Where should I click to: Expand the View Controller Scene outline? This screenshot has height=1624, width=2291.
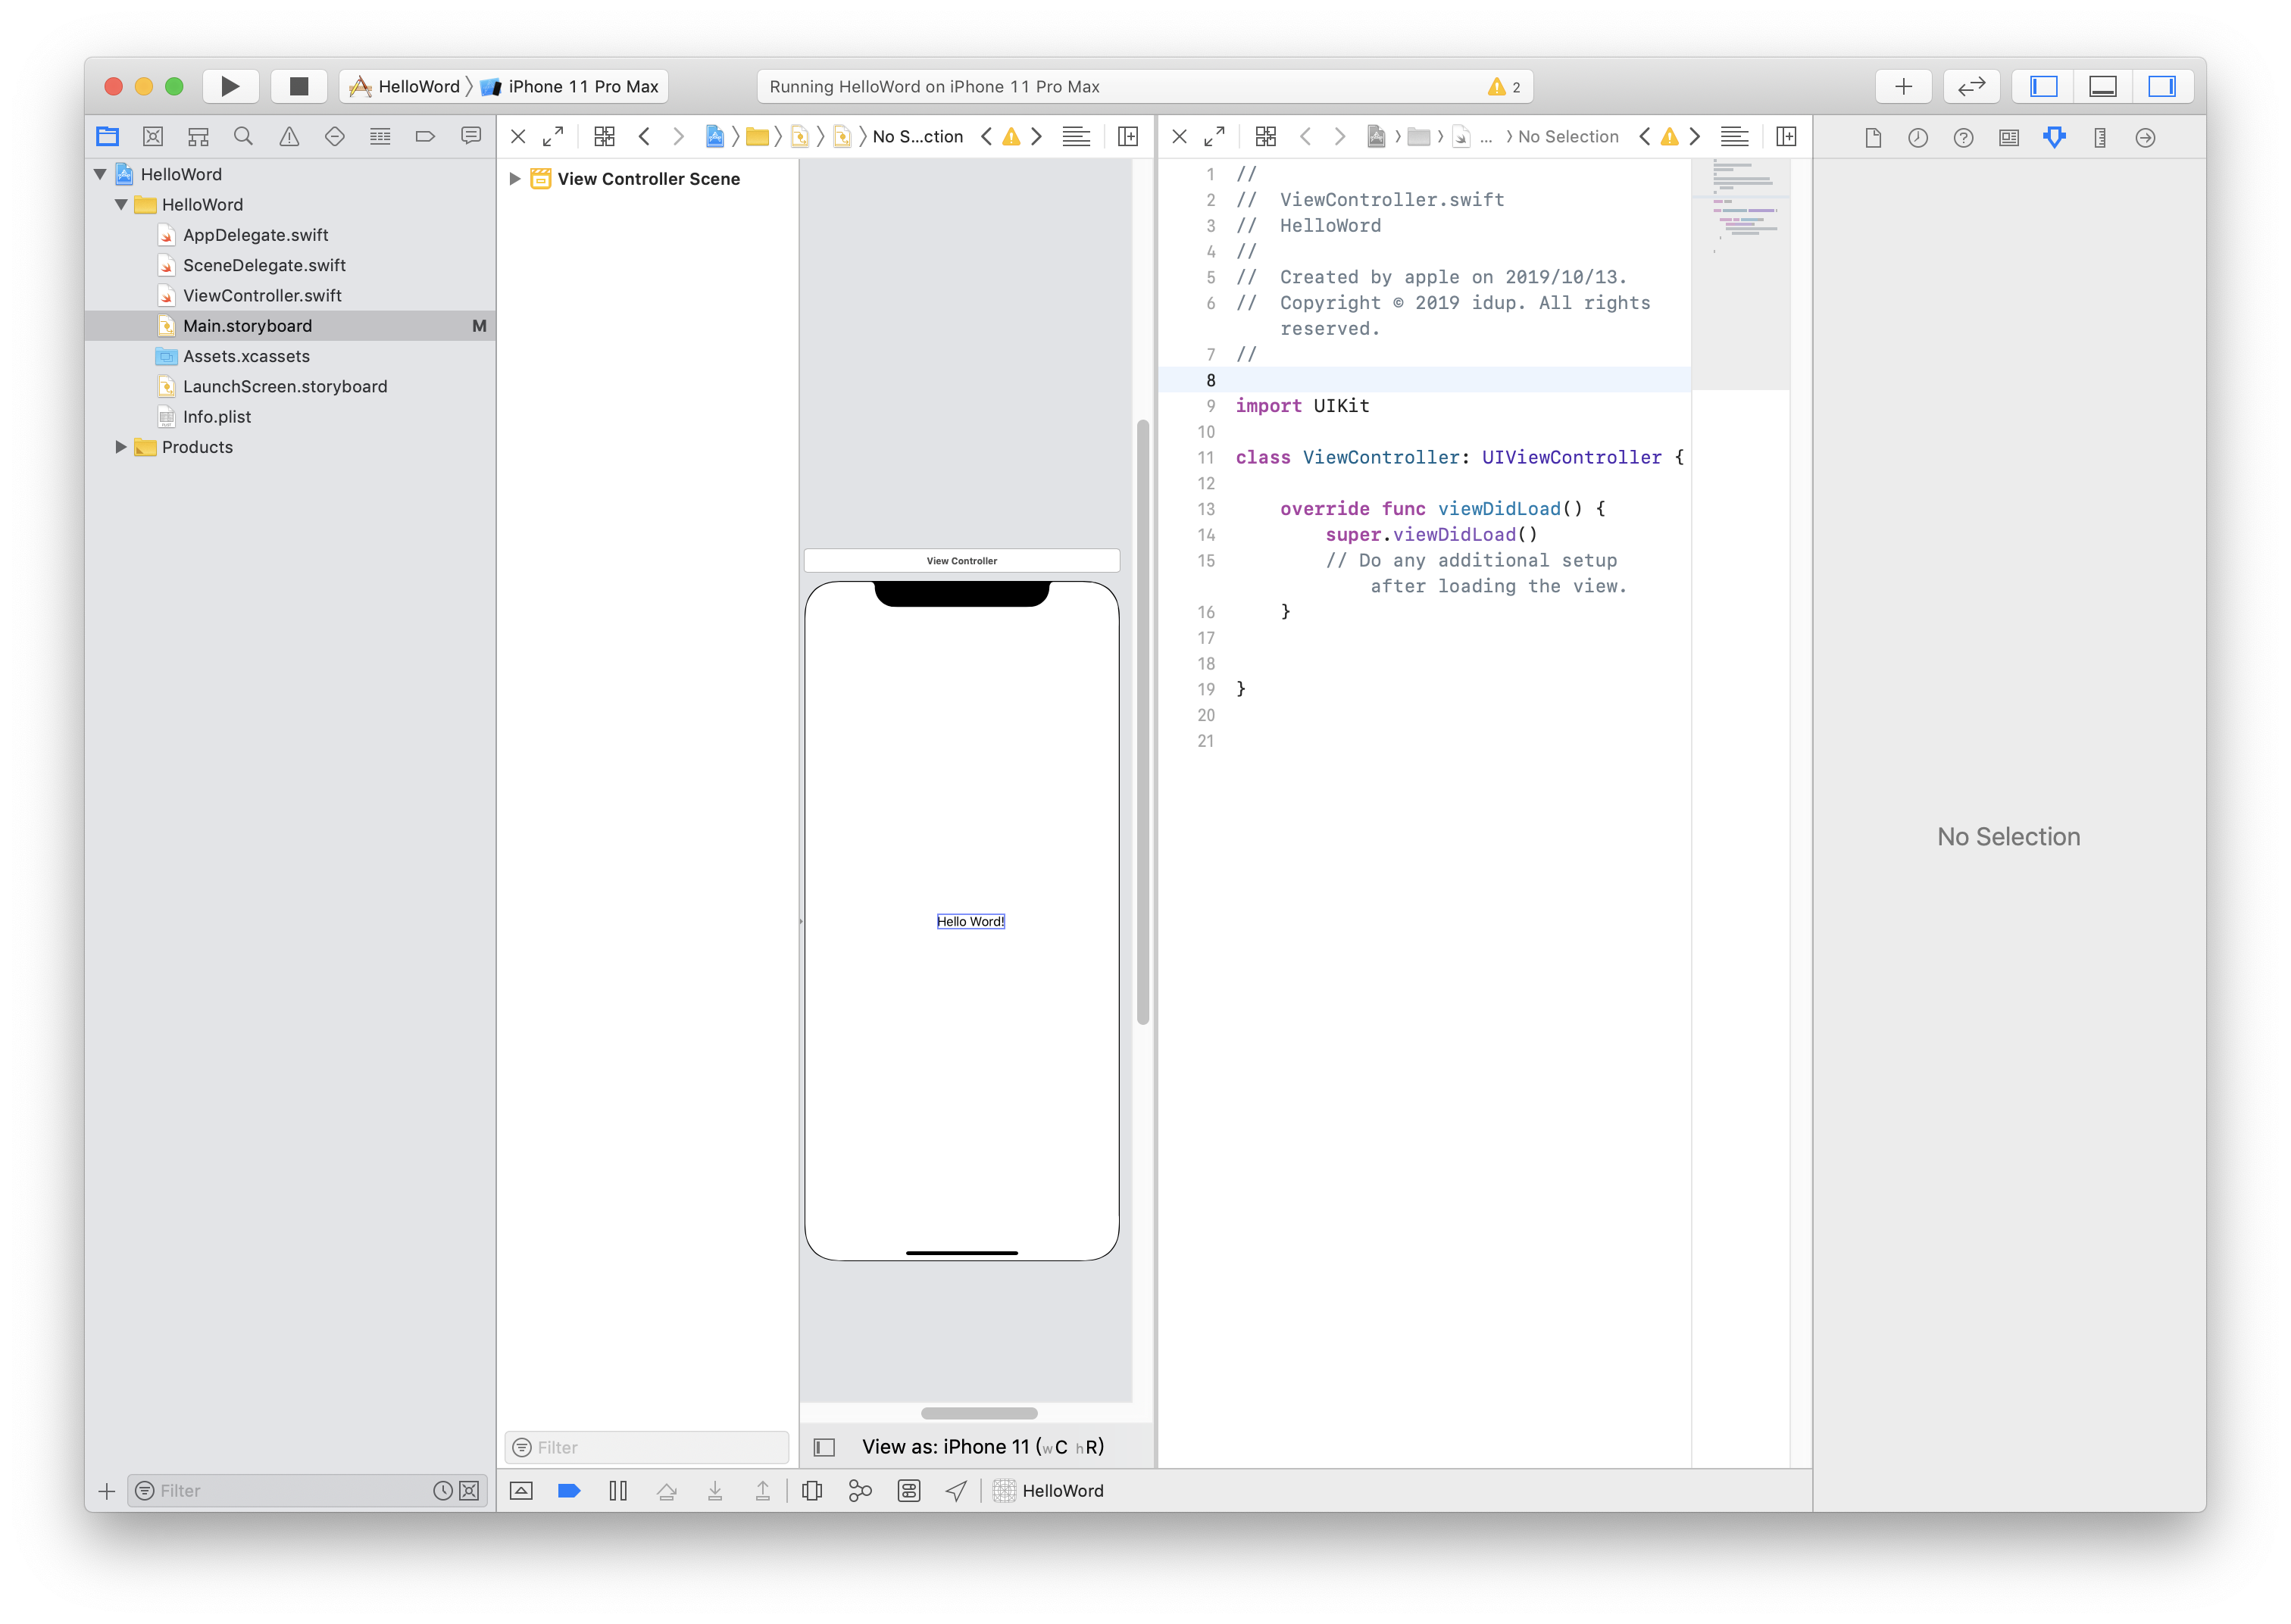click(514, 179)
